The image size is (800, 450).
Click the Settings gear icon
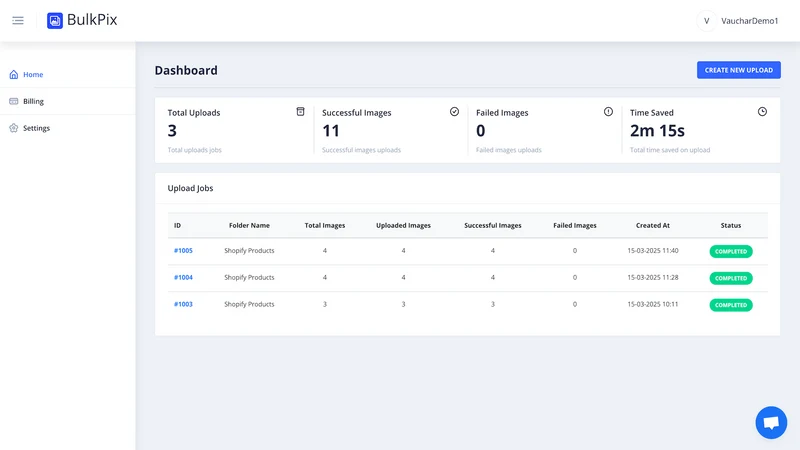(14, 128)
